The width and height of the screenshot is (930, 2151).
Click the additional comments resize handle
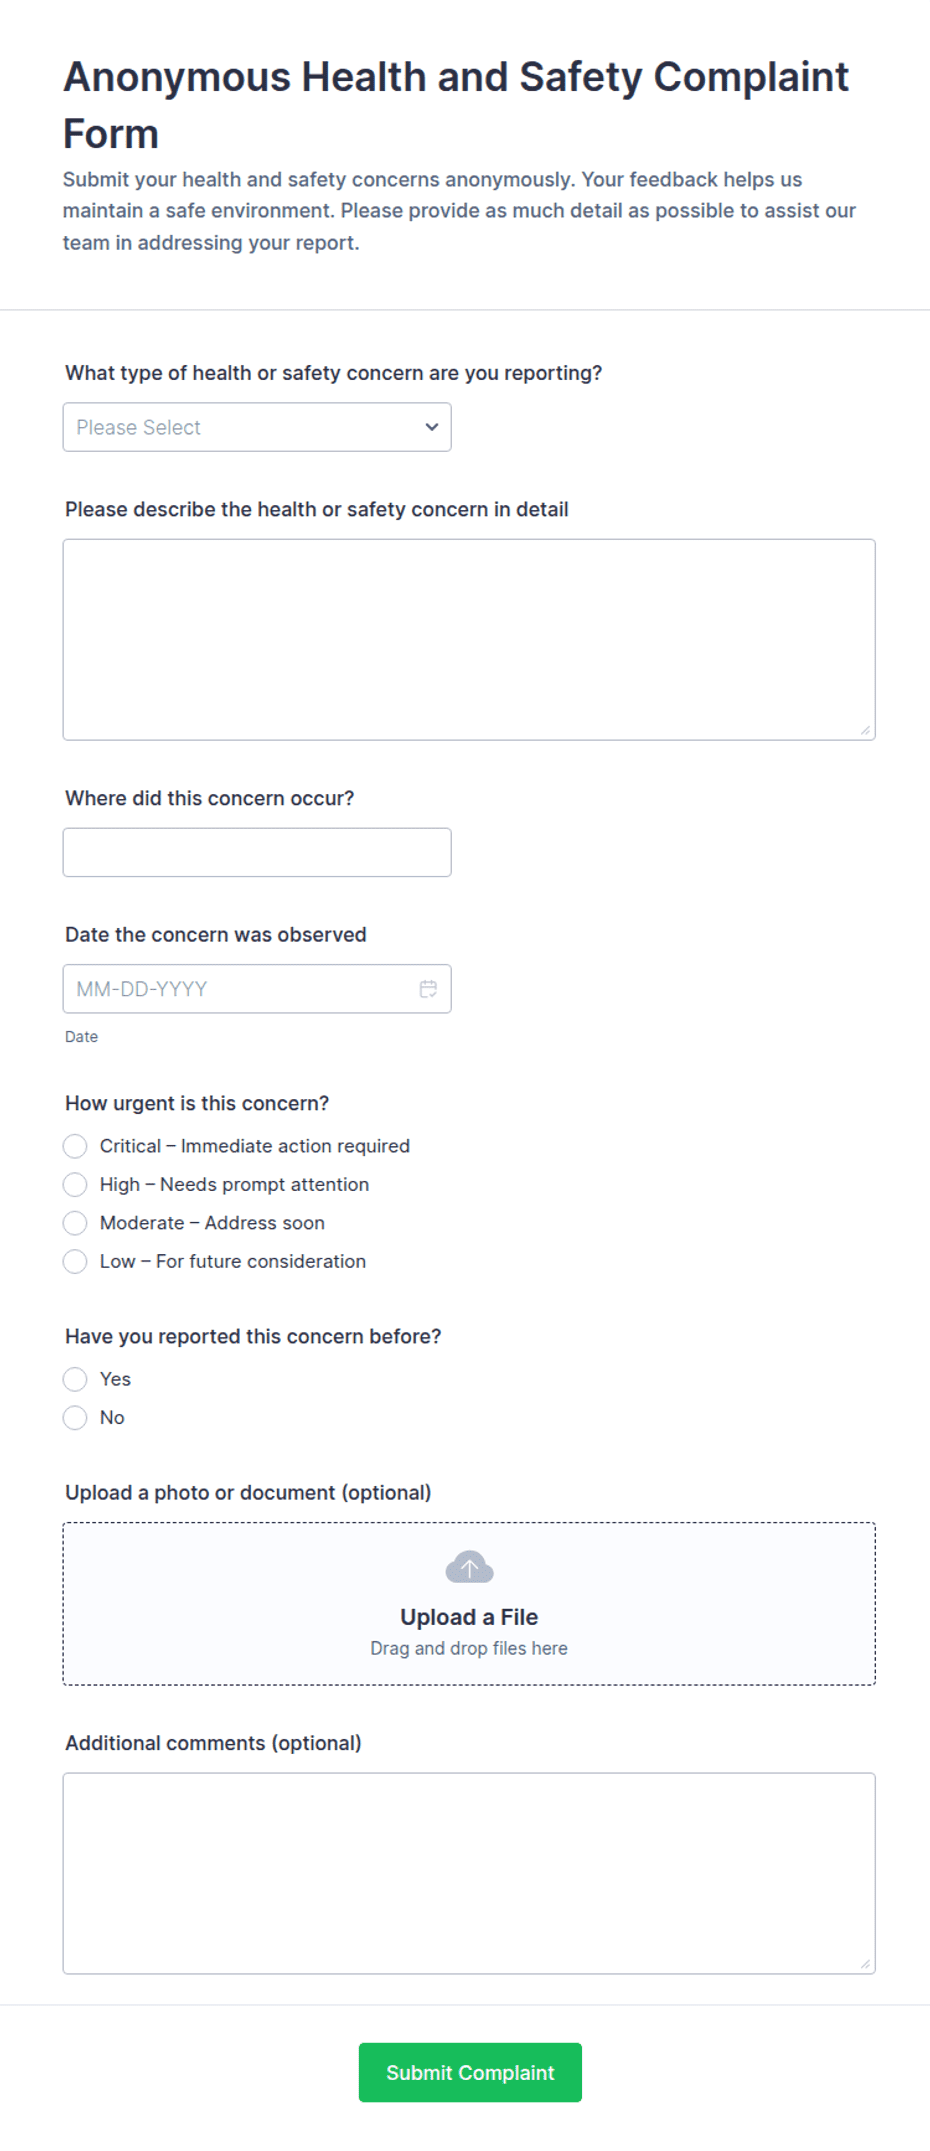(866, 1965)
